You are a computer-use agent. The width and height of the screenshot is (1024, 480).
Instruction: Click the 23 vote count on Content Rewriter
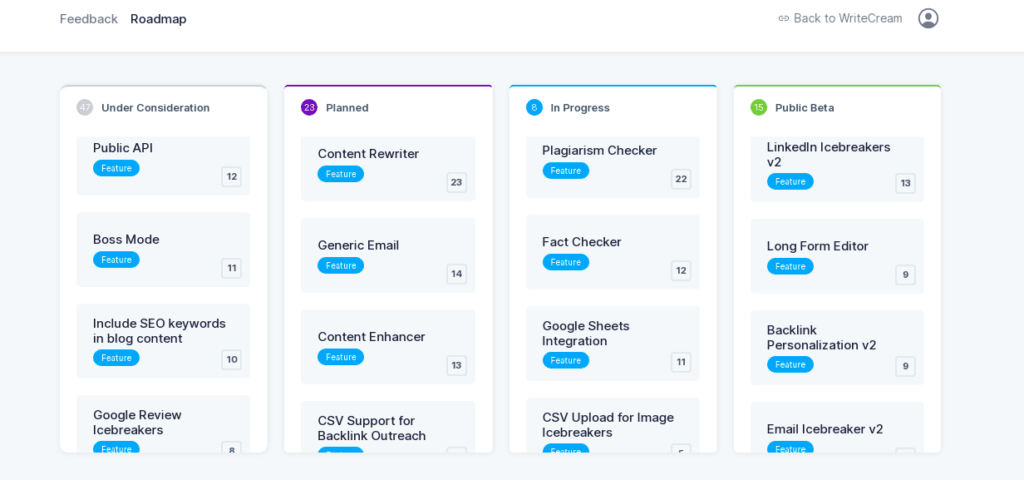point(456,182)
